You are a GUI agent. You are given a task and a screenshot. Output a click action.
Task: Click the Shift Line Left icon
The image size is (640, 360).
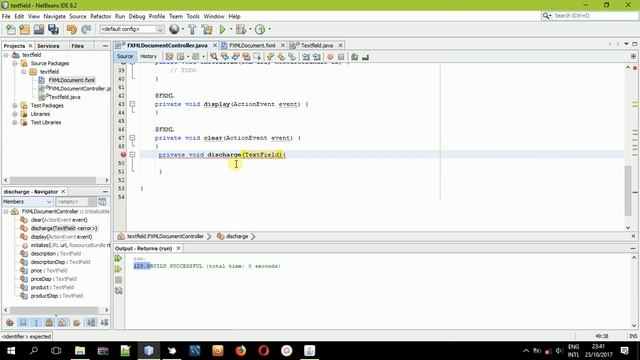(306, 57)
